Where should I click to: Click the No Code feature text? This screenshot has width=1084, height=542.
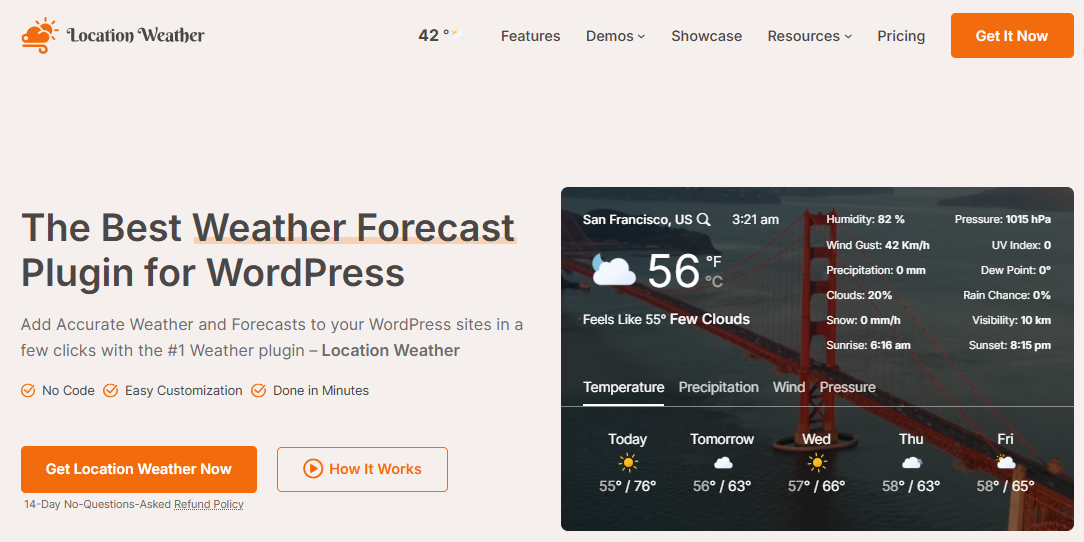pos(68,391)
